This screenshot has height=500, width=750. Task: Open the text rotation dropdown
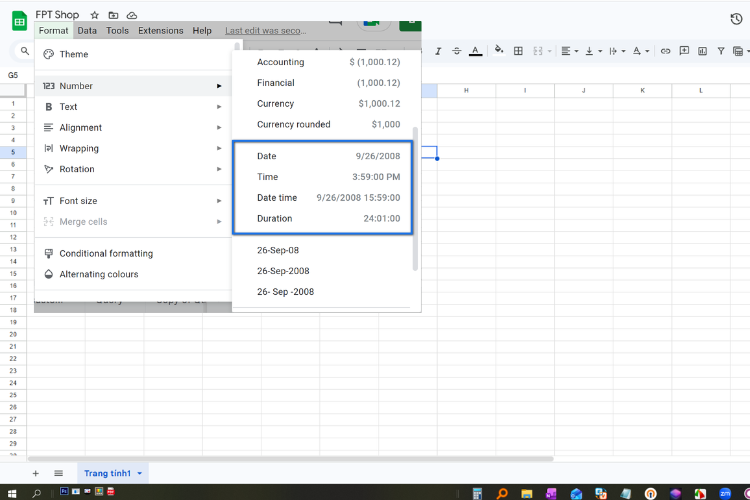(640, 51)
